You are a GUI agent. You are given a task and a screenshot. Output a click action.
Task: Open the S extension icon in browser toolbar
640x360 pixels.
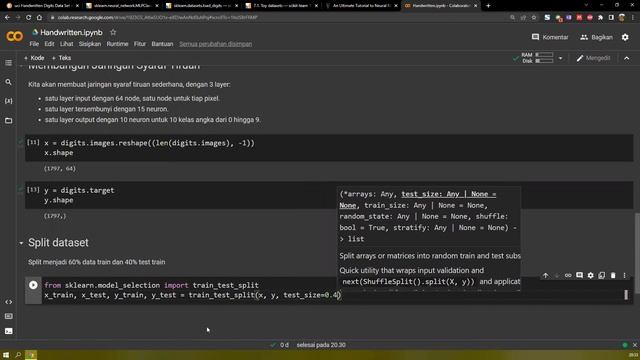tap(547, 18)
